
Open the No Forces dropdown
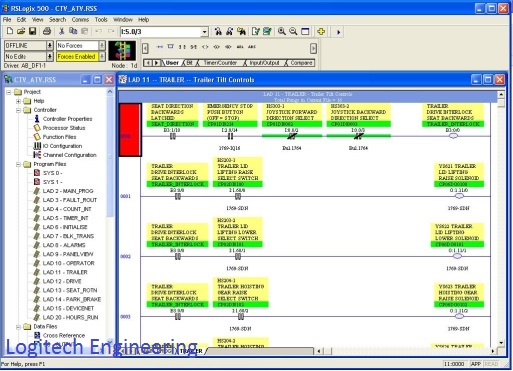[x=102, y=45]
